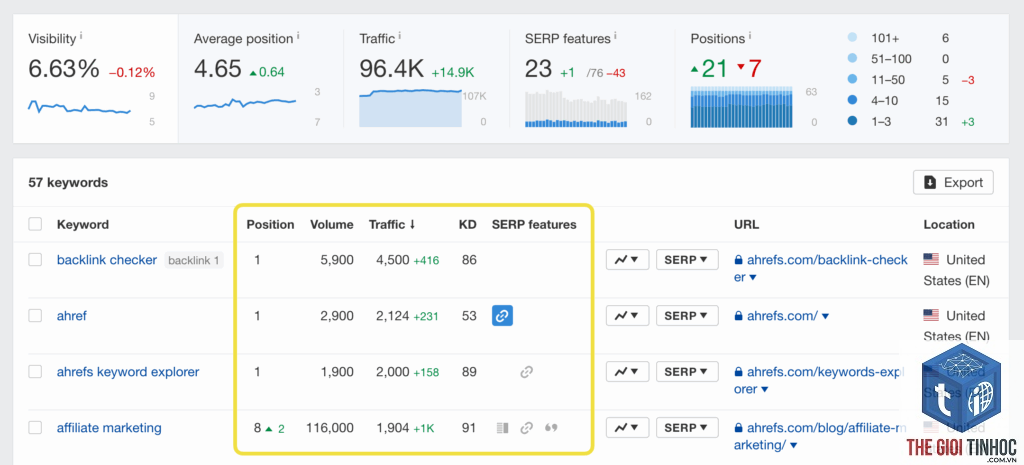The height and width of the screenshot is (465, 1024).
Task: Click the URL column header
Action: [x=746, y=225]
